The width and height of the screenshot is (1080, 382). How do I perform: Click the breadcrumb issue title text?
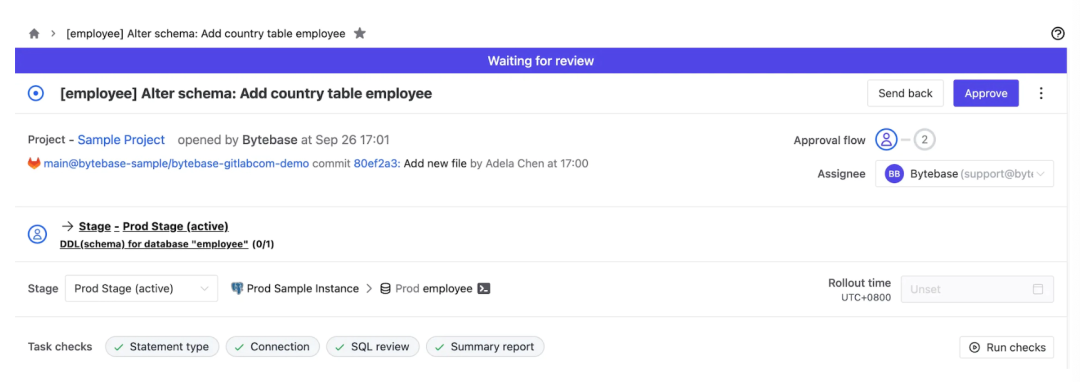[x=206, y=33]
